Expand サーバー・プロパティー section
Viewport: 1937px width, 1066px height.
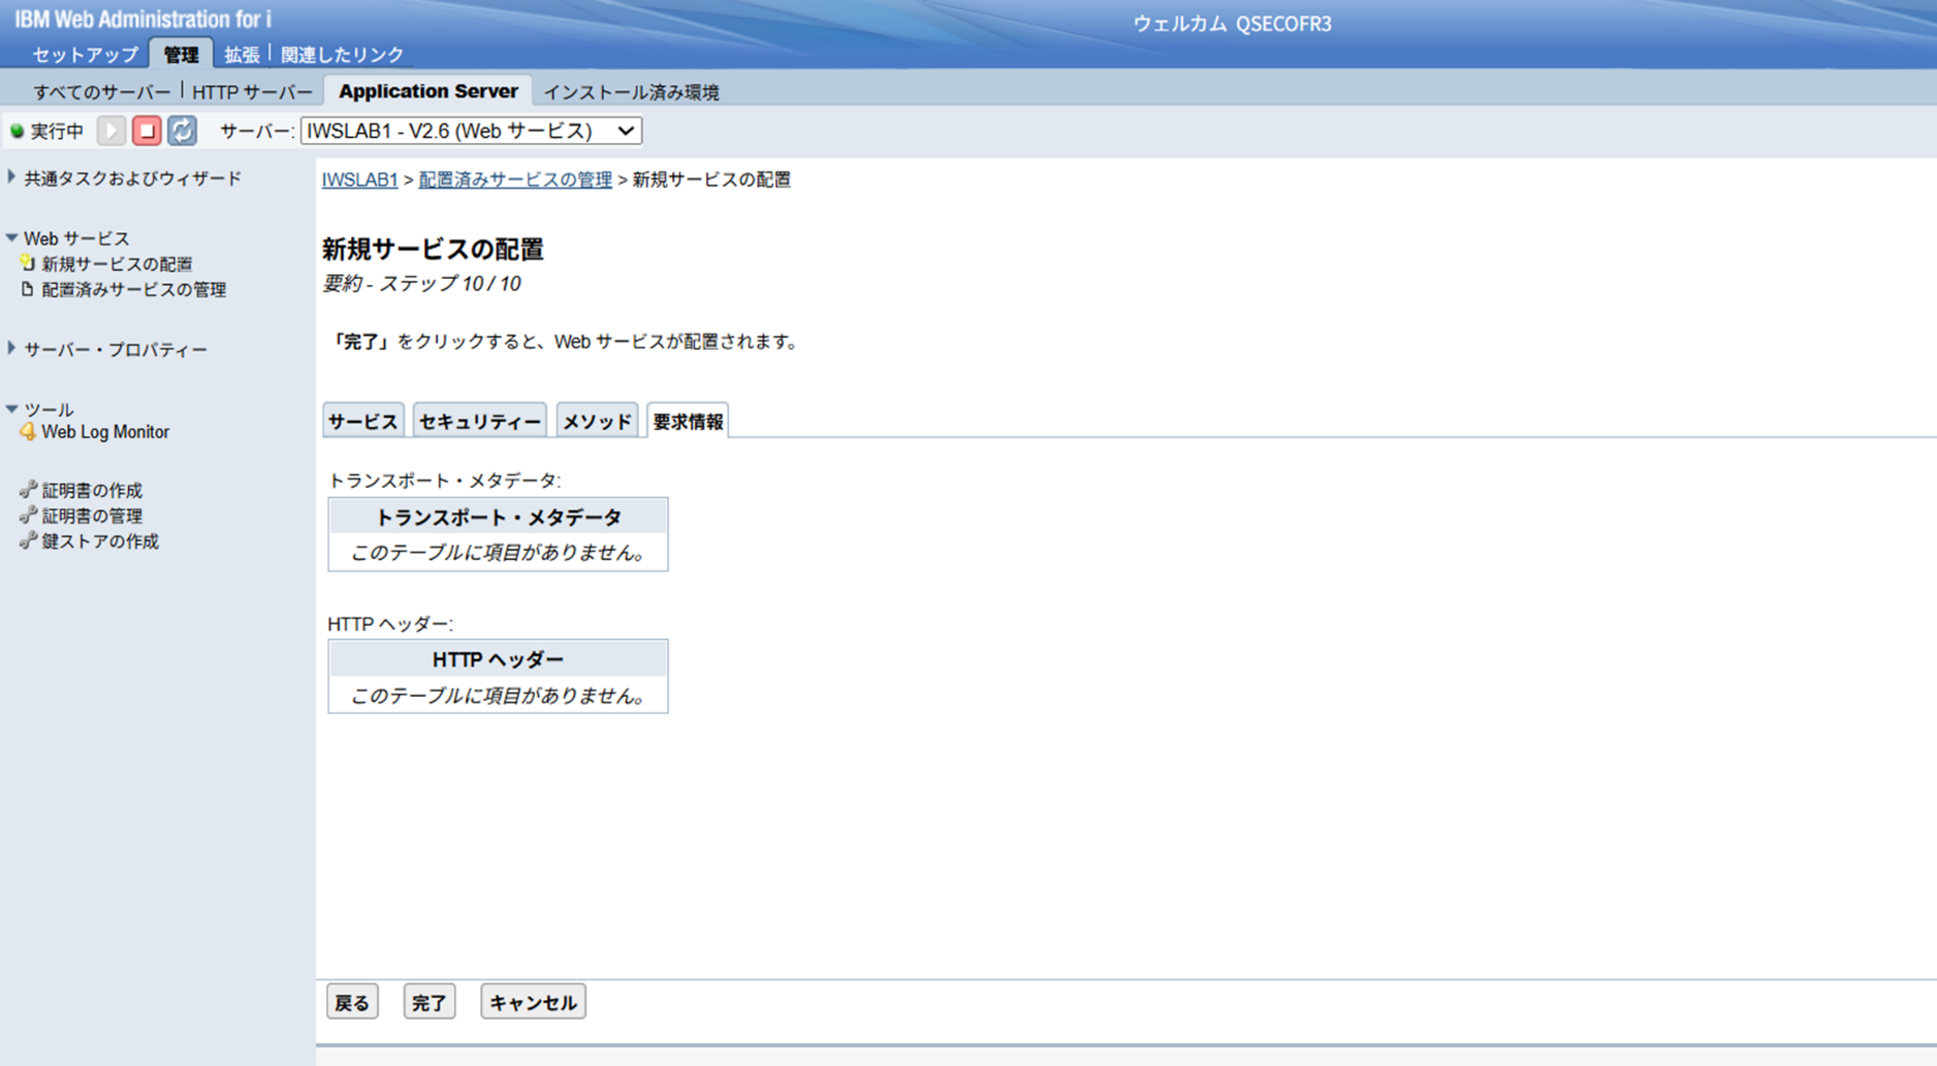pos(12,349)
